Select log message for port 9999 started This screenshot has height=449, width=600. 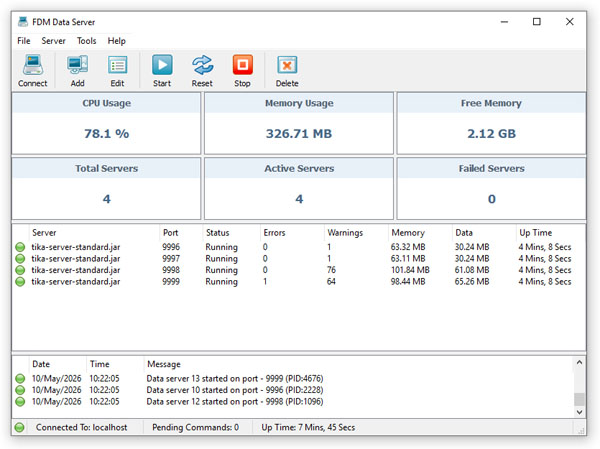point(235,379)
